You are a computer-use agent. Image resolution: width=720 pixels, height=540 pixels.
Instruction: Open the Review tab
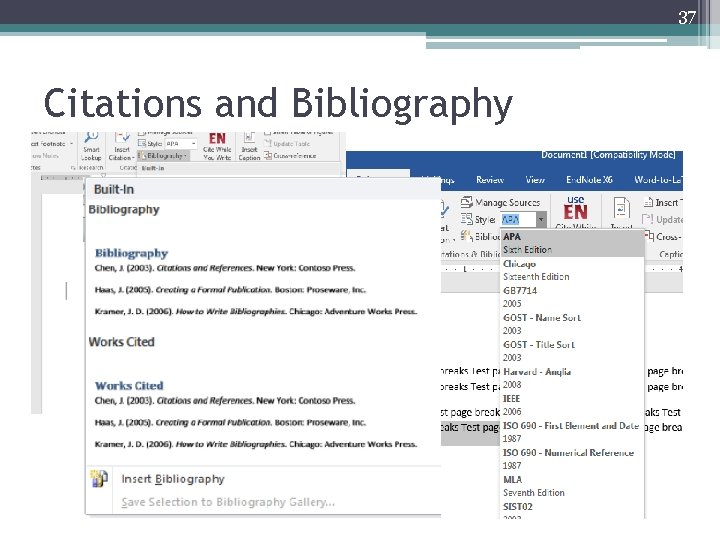pyautogui.click(x=489, y=180)
